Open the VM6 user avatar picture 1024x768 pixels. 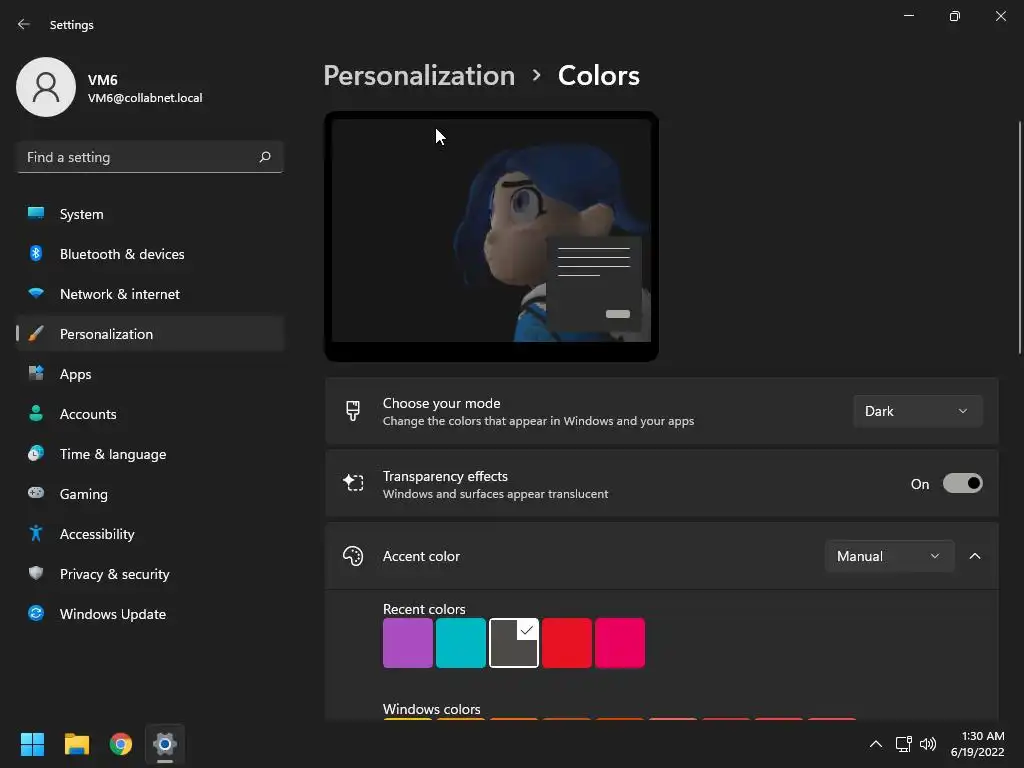[x=46, y=87]
